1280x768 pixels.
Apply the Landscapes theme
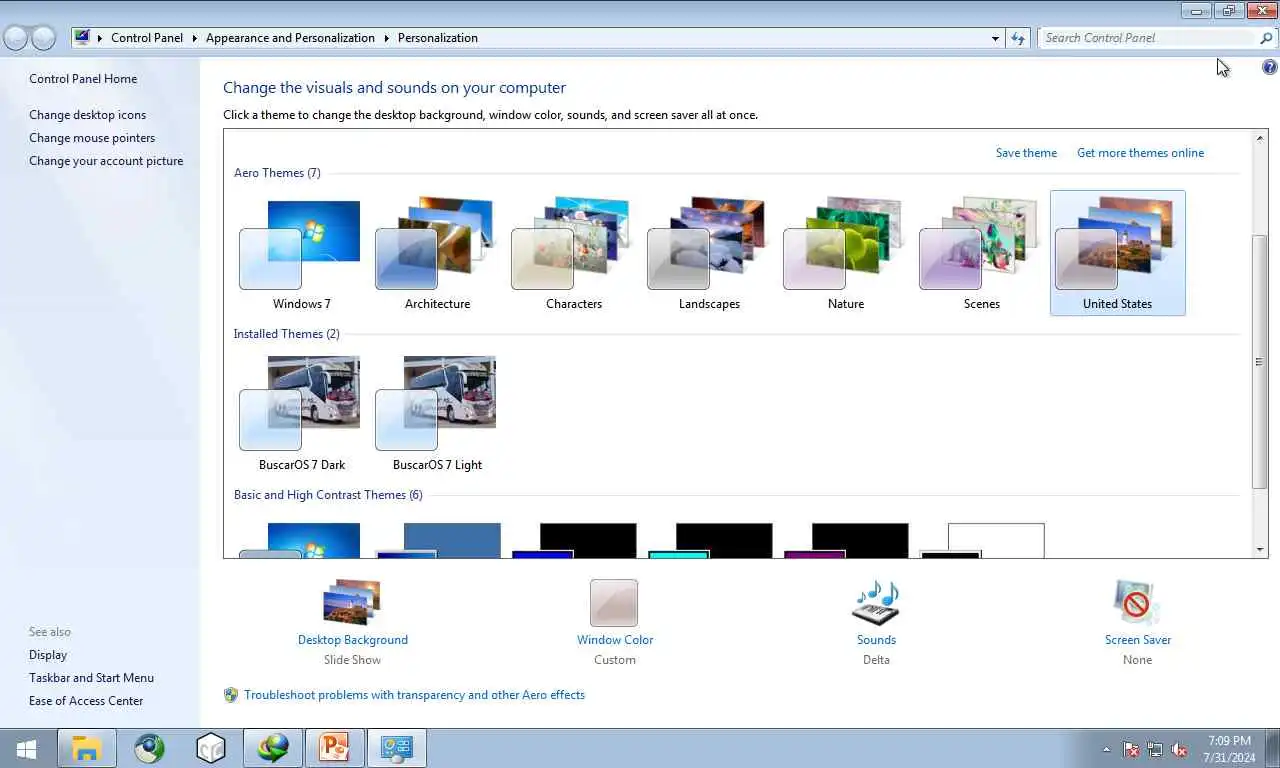click(709, 254)
